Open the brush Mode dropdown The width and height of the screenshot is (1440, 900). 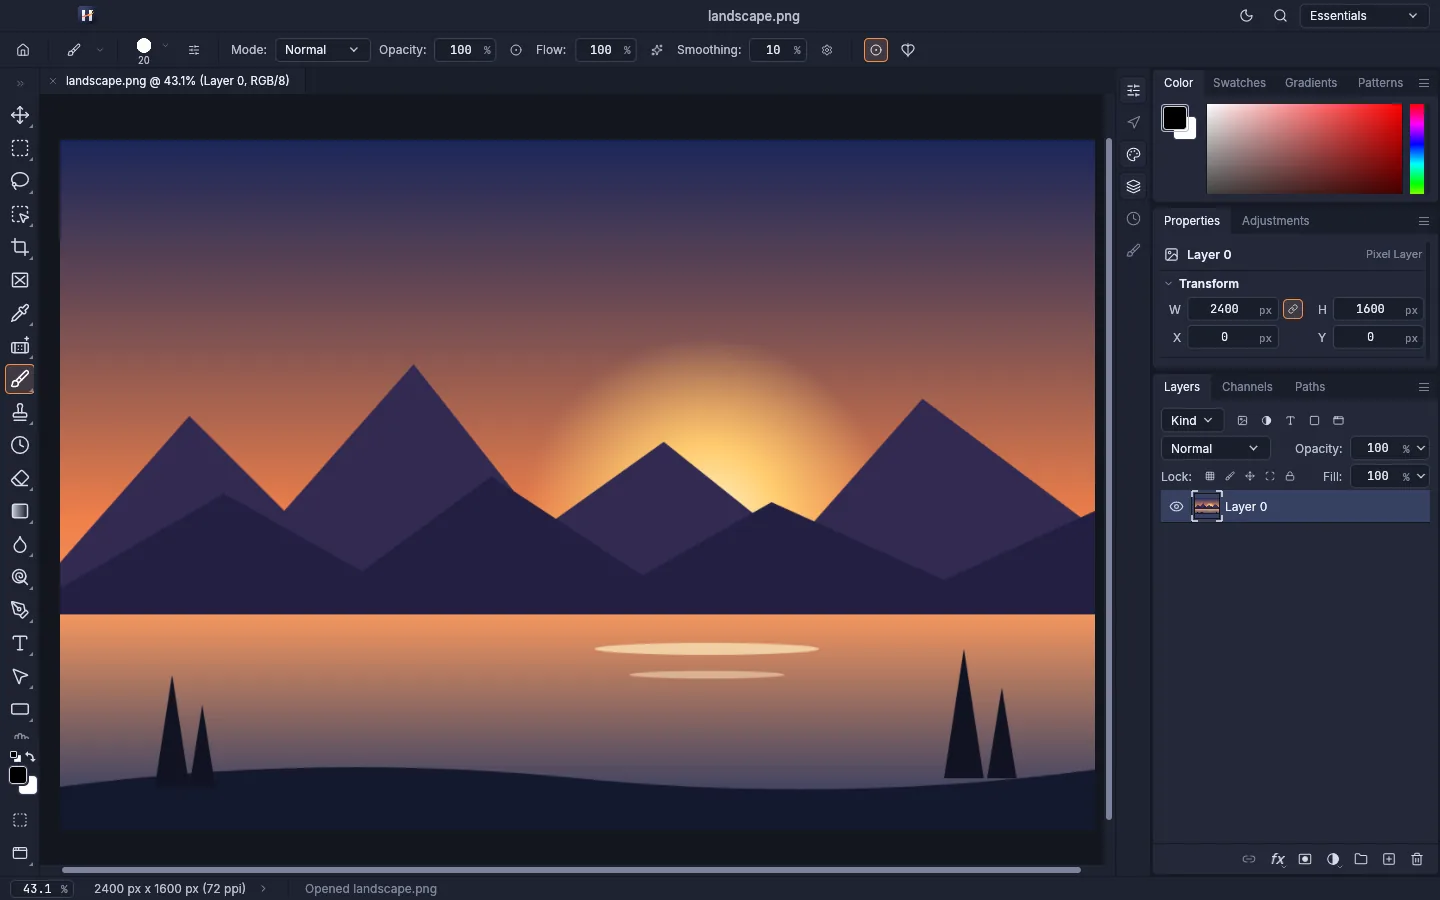coord(322,50)
